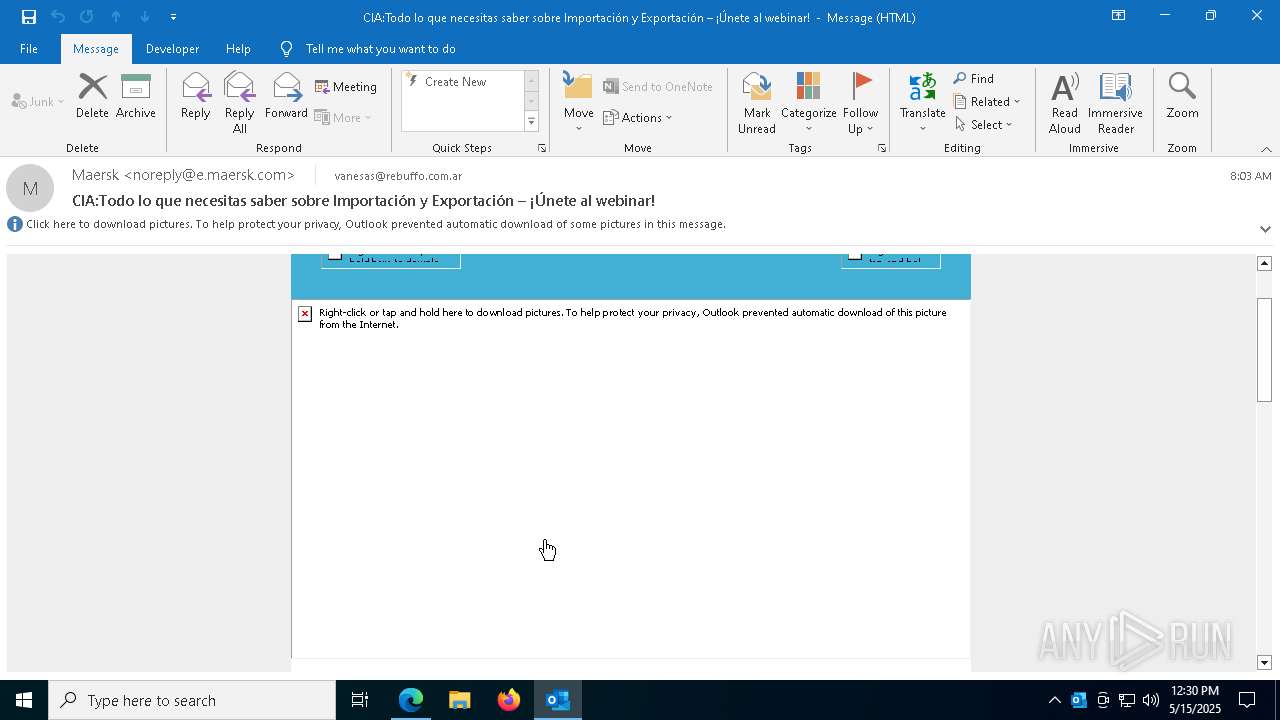Go to next item with down arrow

(145, 16)
